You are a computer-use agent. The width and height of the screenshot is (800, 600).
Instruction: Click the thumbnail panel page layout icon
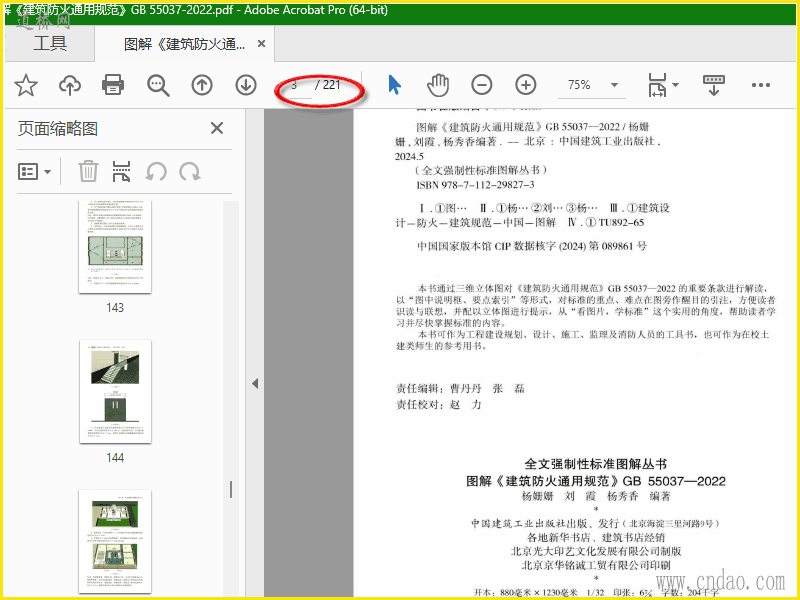click(121, 171)
